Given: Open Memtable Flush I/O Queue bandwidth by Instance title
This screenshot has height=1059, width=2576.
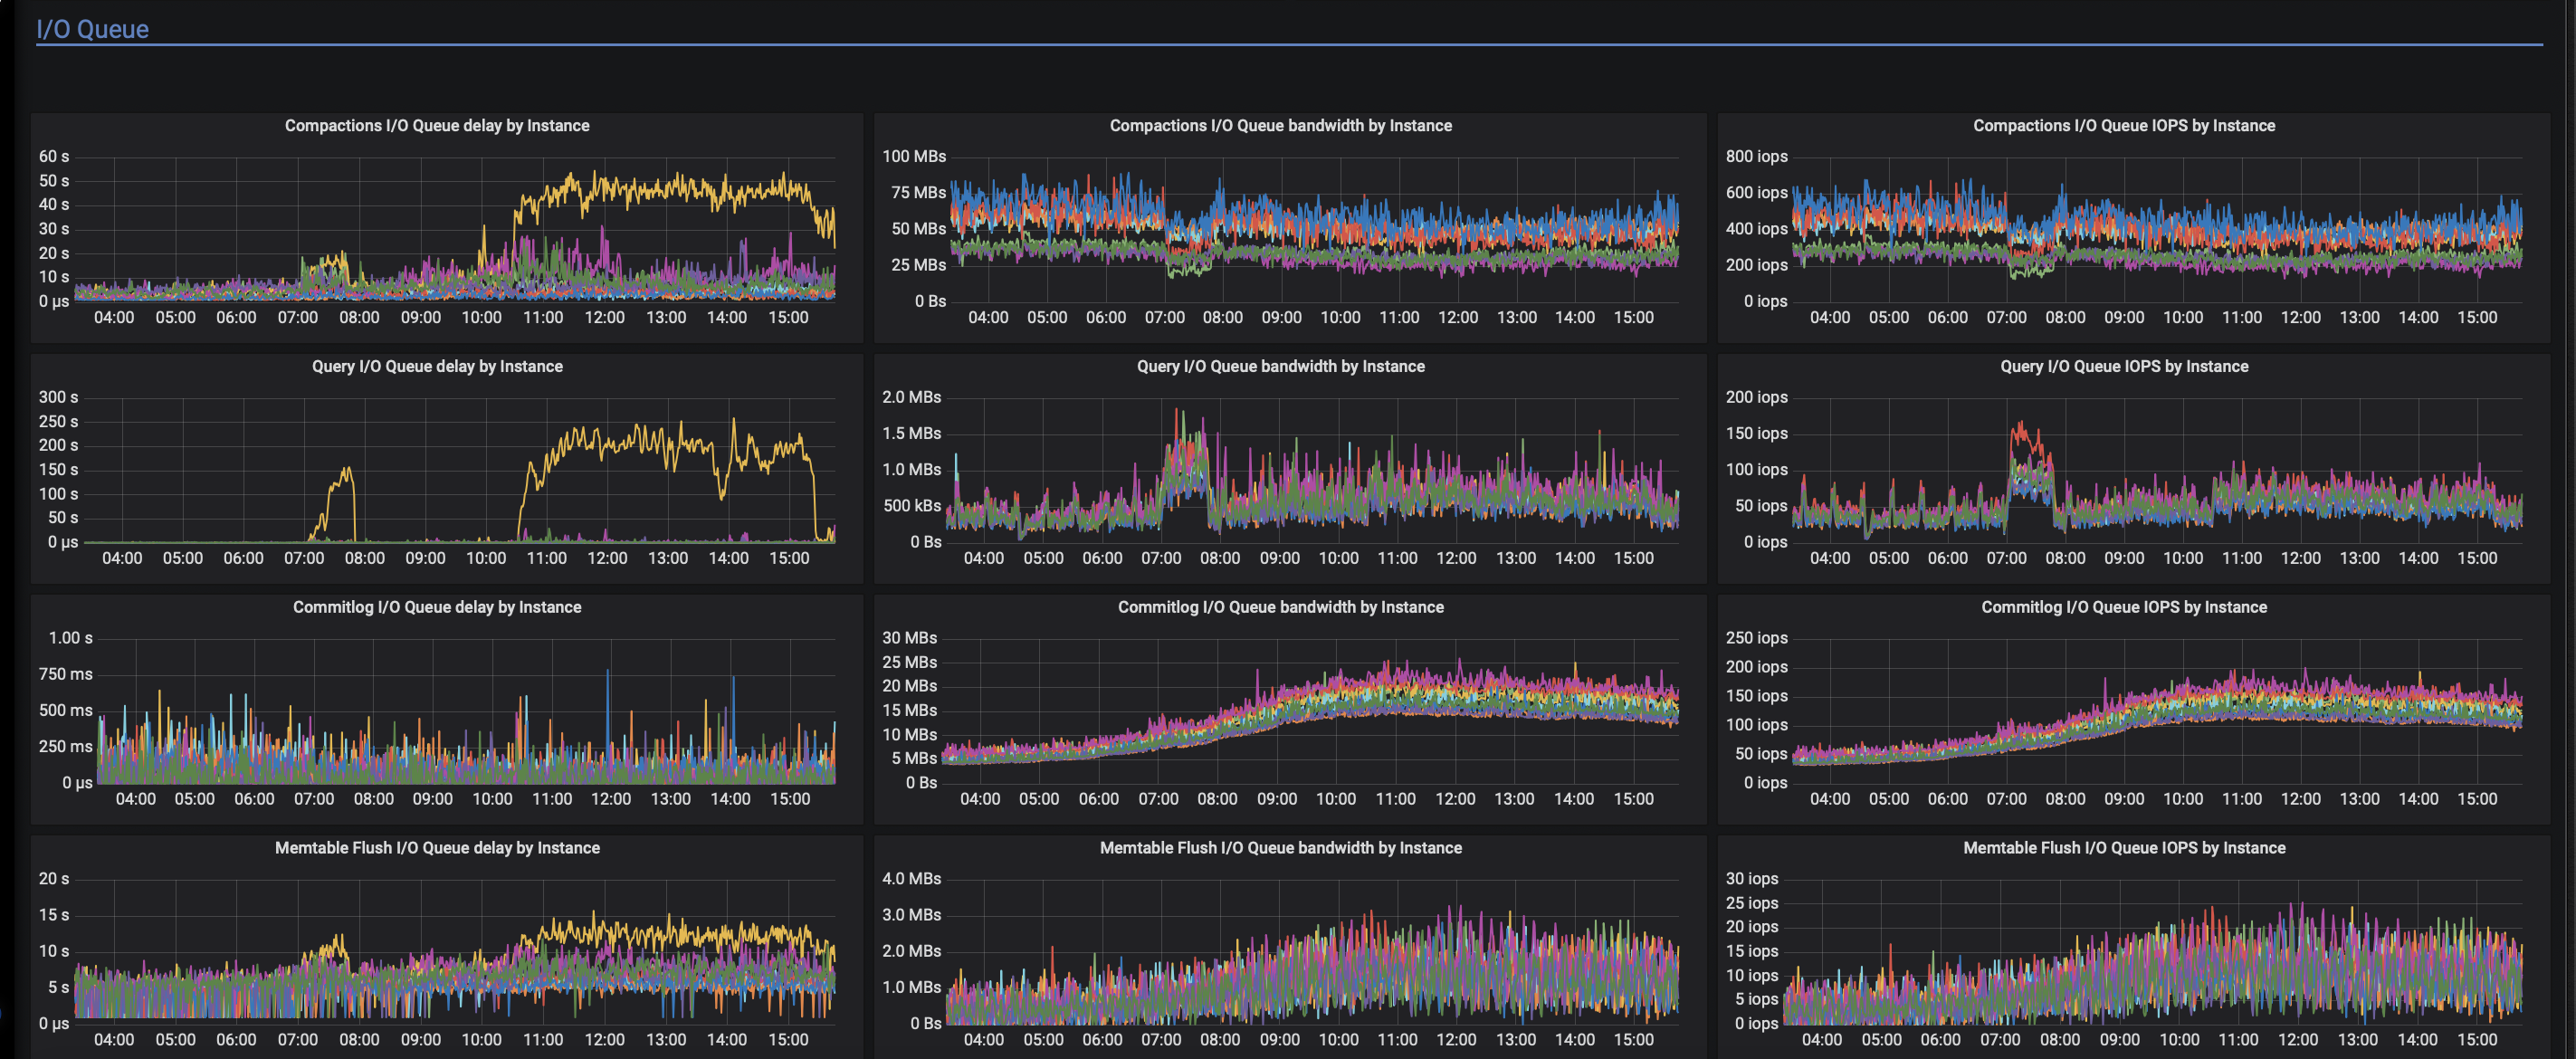Looking at the screenshot, I should [1280, 848].
